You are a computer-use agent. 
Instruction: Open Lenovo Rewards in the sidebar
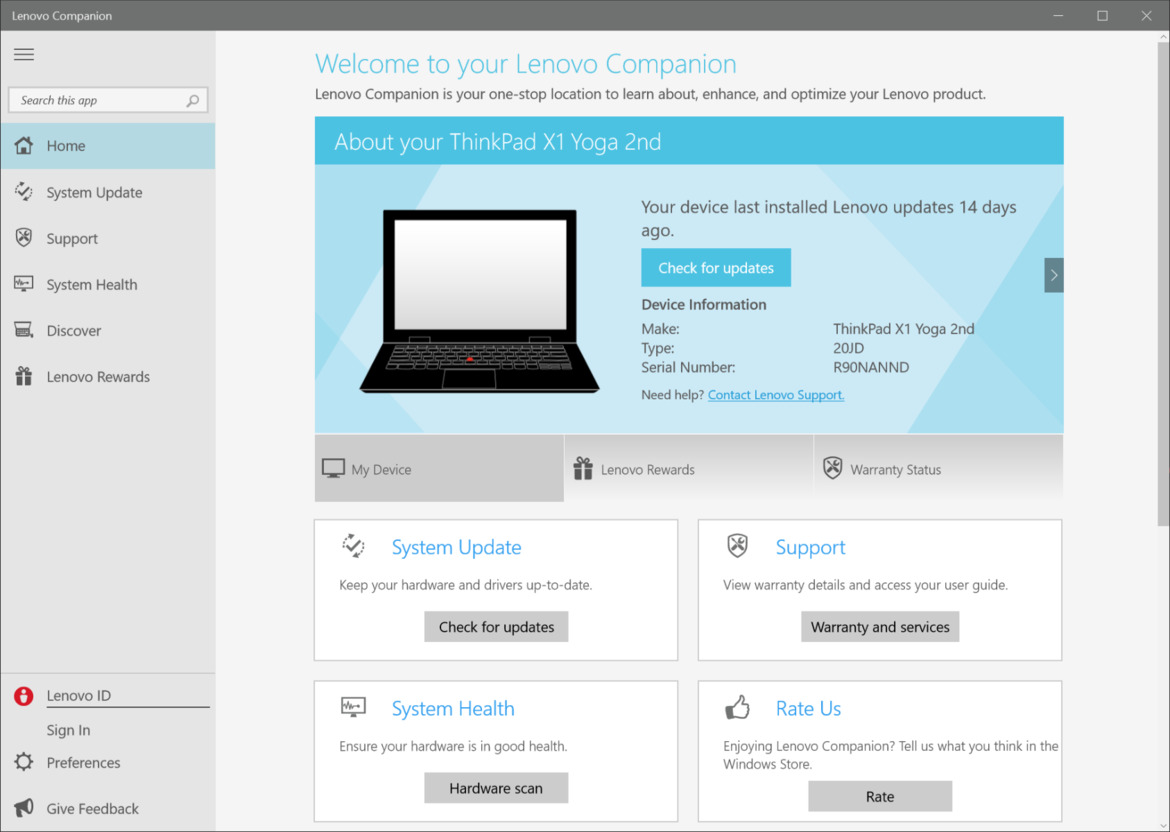[108, 376]
